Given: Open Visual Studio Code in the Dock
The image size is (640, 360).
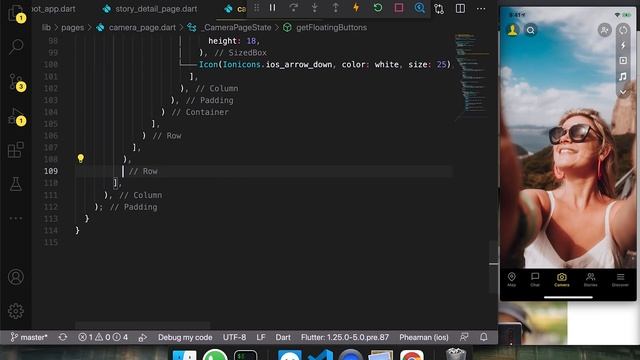Looking at the screenshot, I should [320, 355].
